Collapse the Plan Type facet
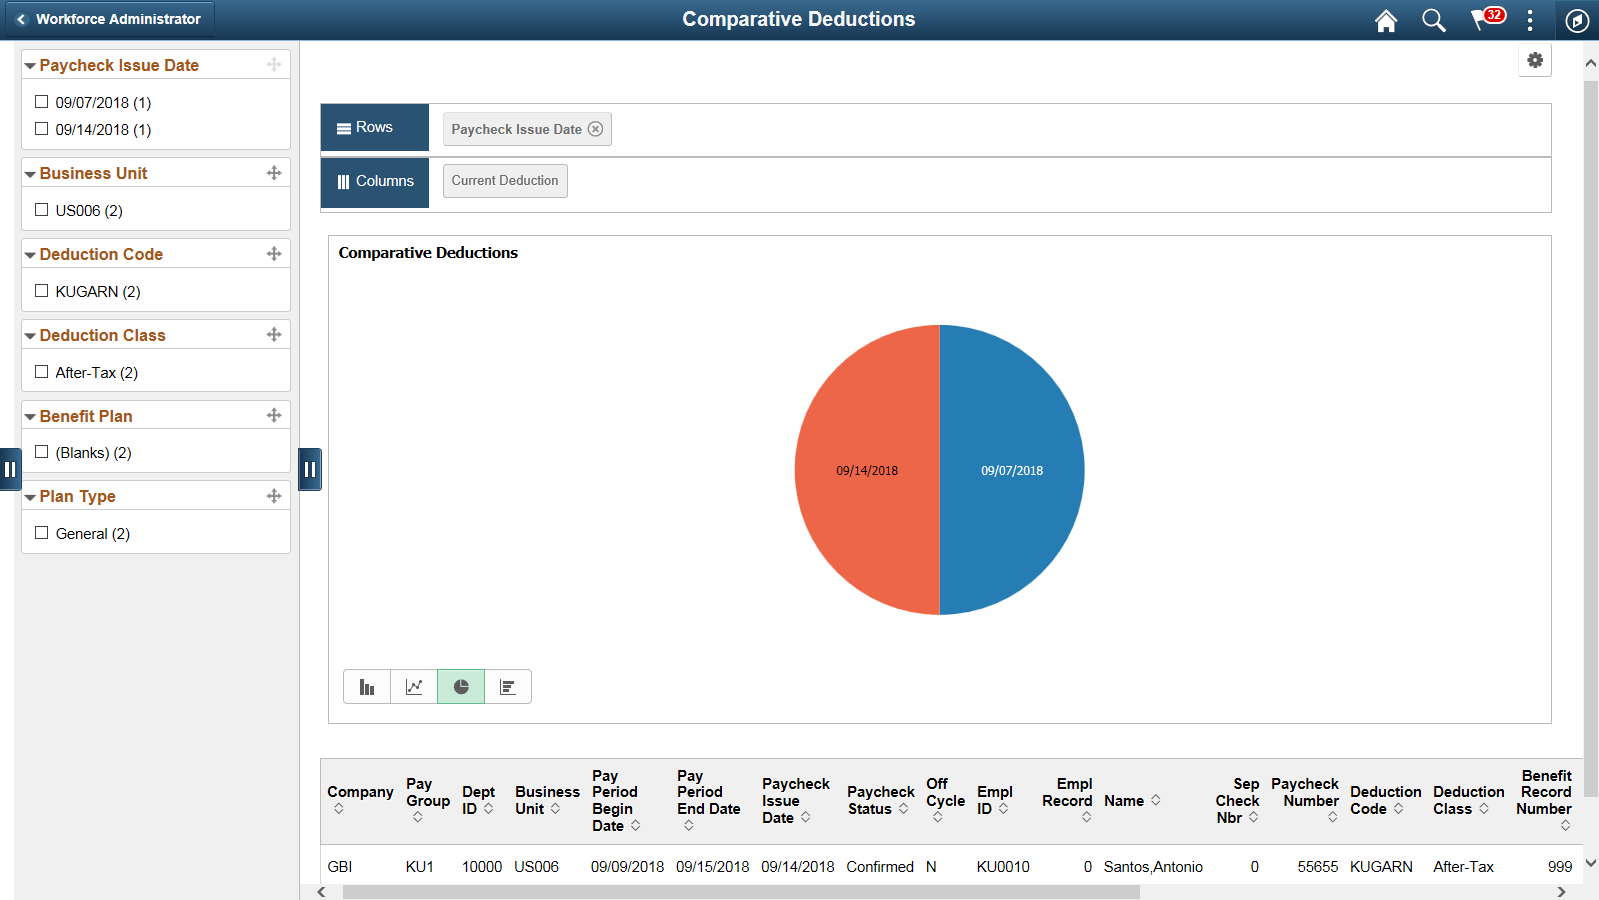Screen dimensions: 1599x900 (30, 497)
